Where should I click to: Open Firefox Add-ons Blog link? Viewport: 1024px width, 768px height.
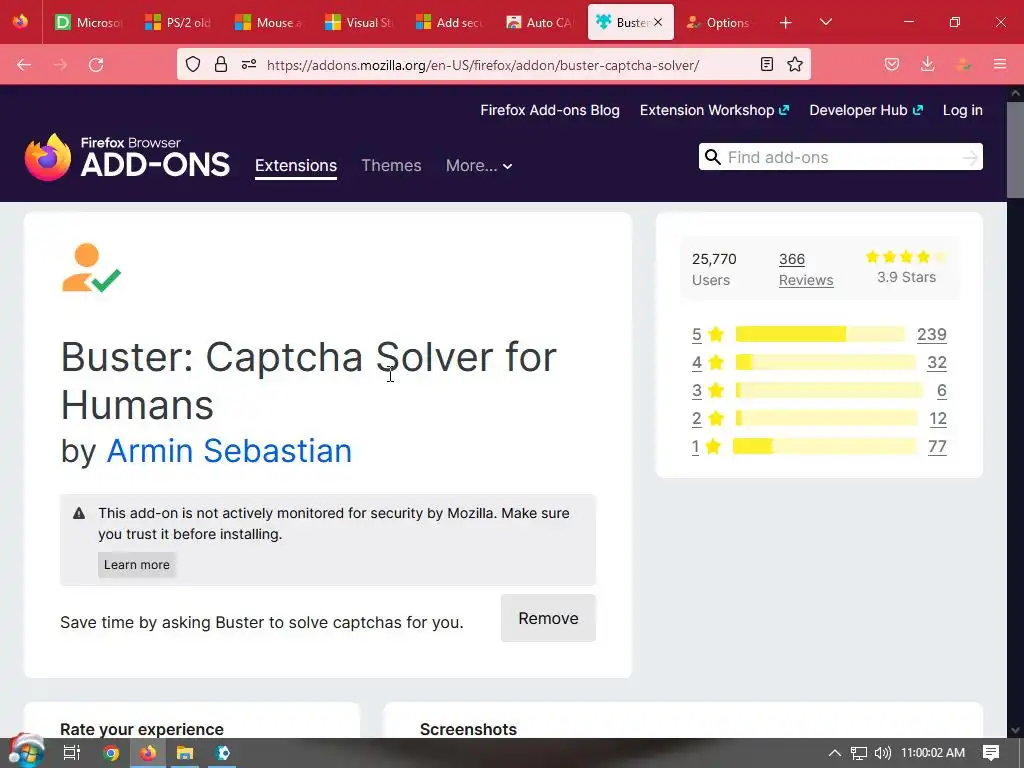pos(550,110)
